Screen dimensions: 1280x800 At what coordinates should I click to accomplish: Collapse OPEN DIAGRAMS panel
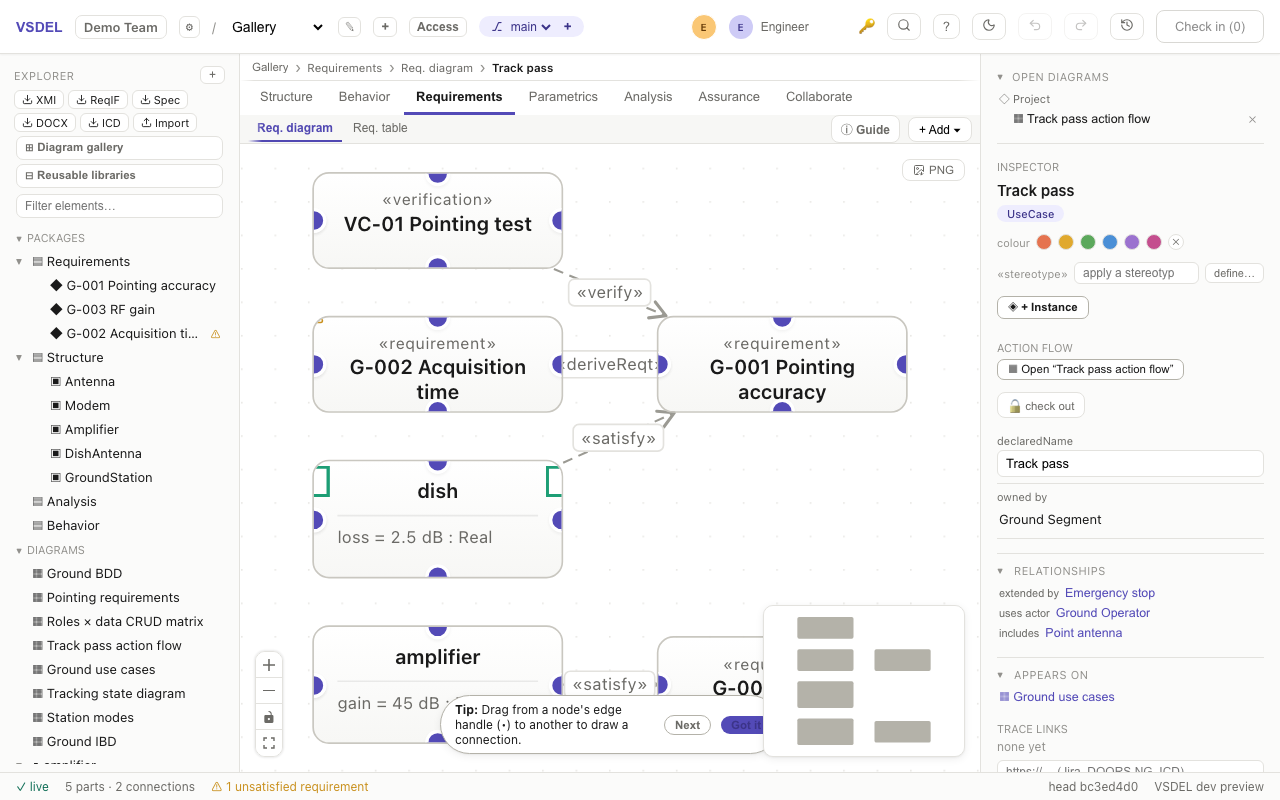click(x=1000, y=77)
